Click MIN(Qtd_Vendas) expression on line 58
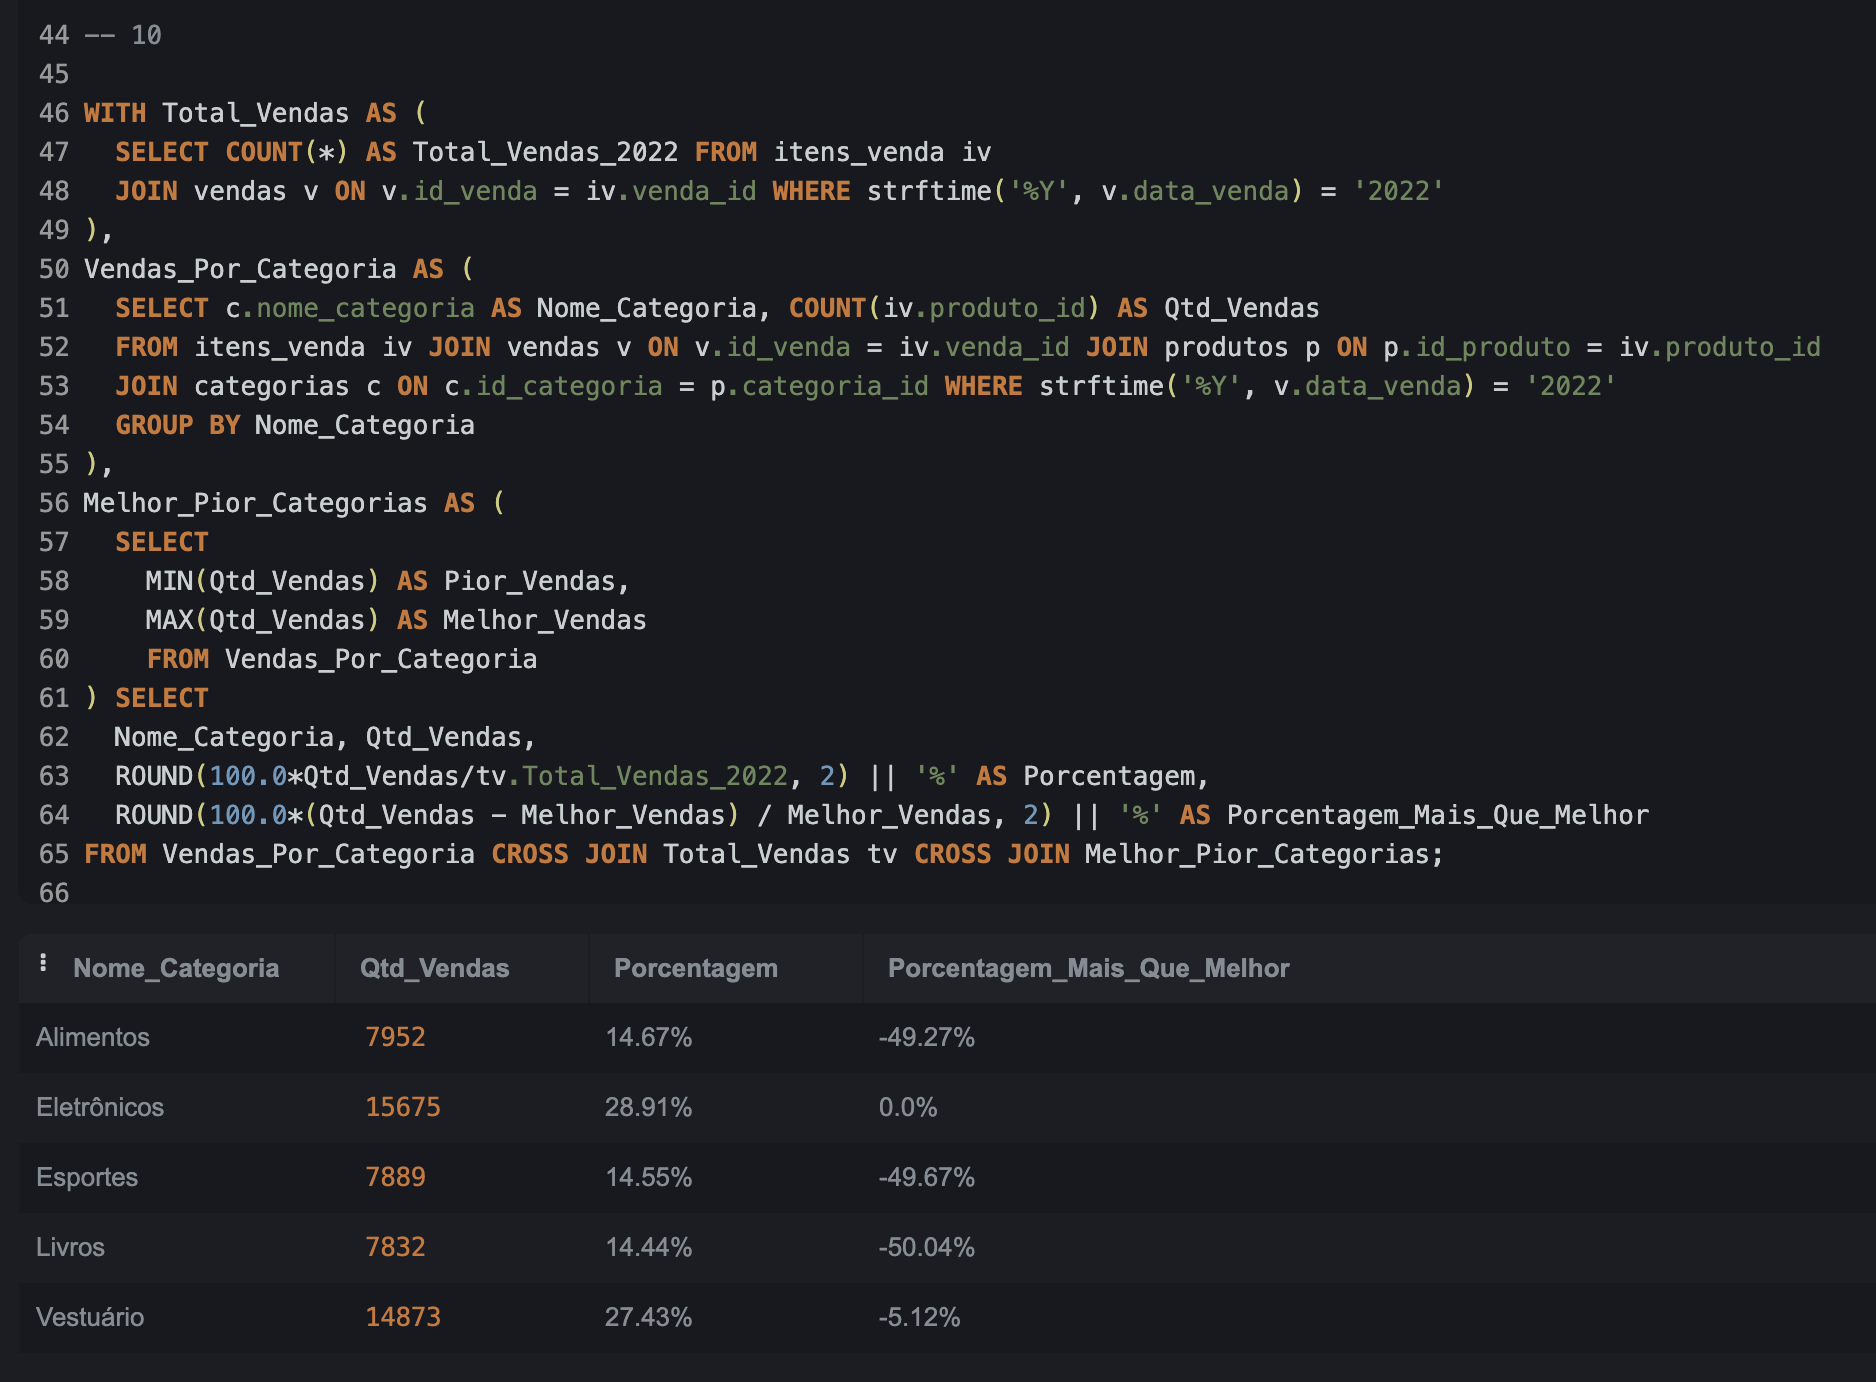Screen dimensions: 1876x1382 [x=262, y=581]
